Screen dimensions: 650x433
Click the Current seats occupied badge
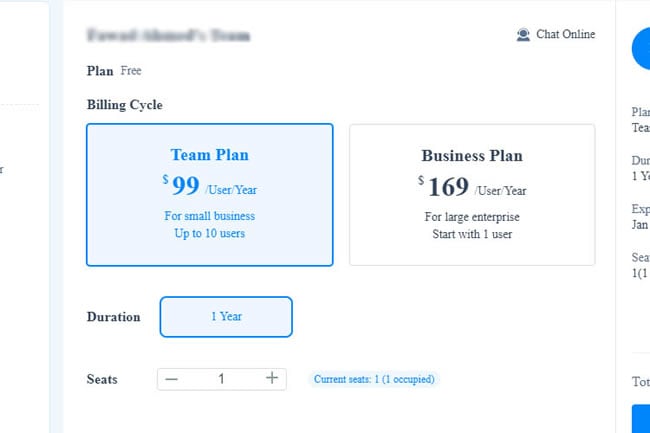click(x=374, y=379)
